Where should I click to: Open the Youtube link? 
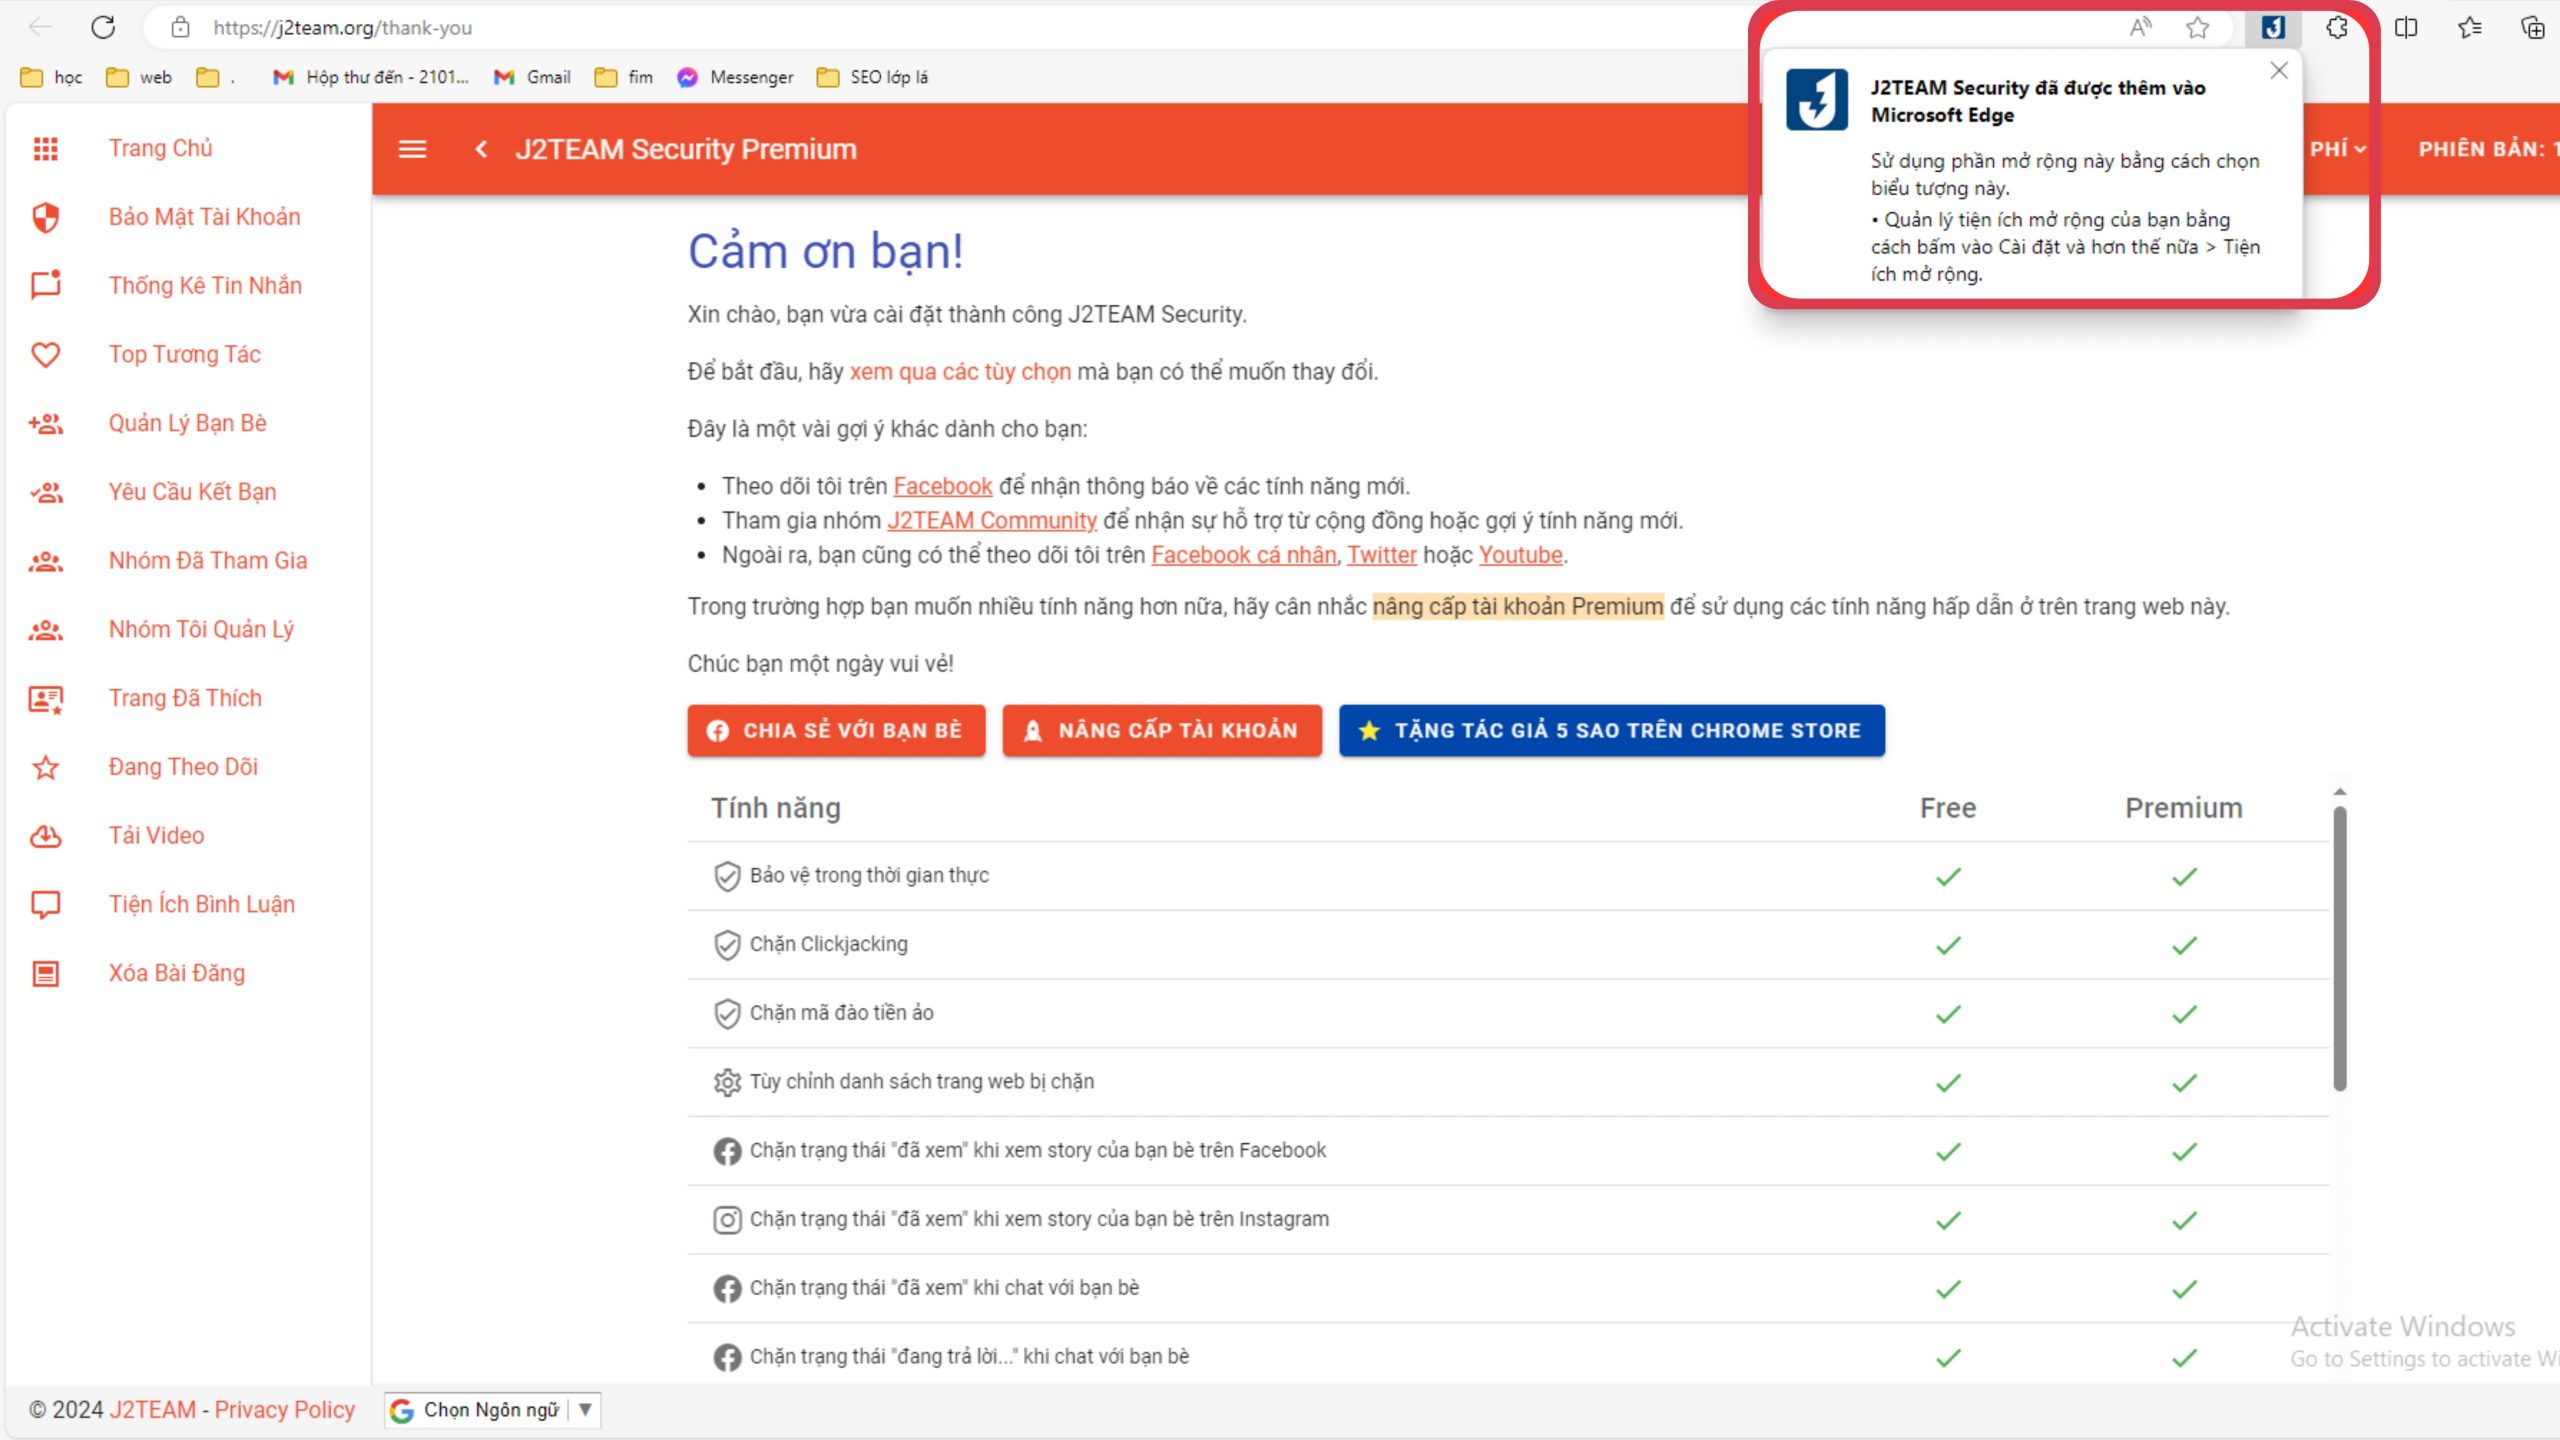(x=1520, y=555)
